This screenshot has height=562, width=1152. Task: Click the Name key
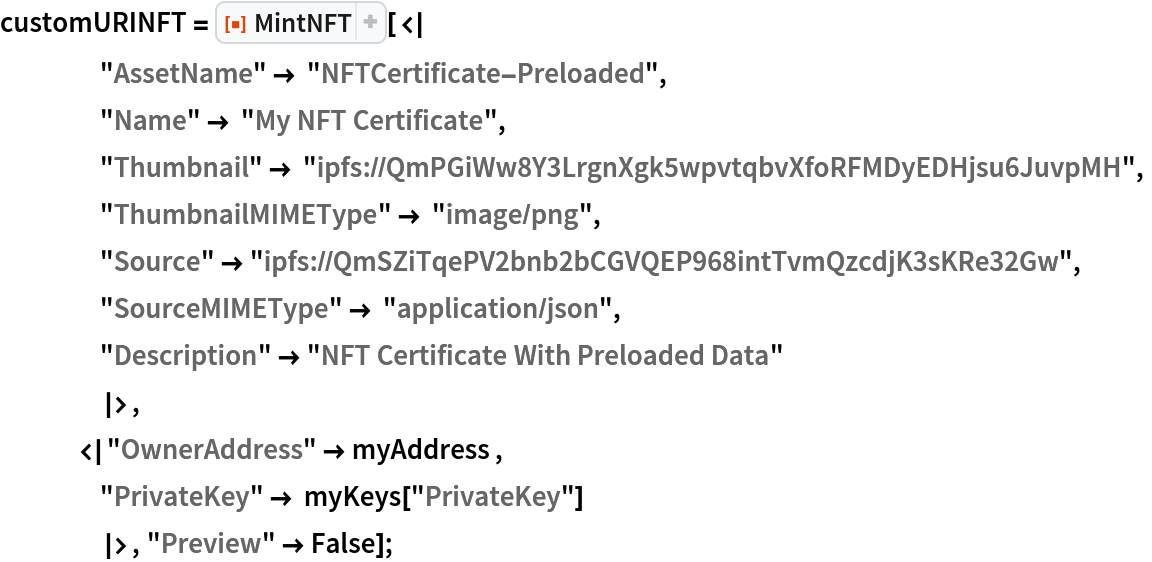pos(150,121)
